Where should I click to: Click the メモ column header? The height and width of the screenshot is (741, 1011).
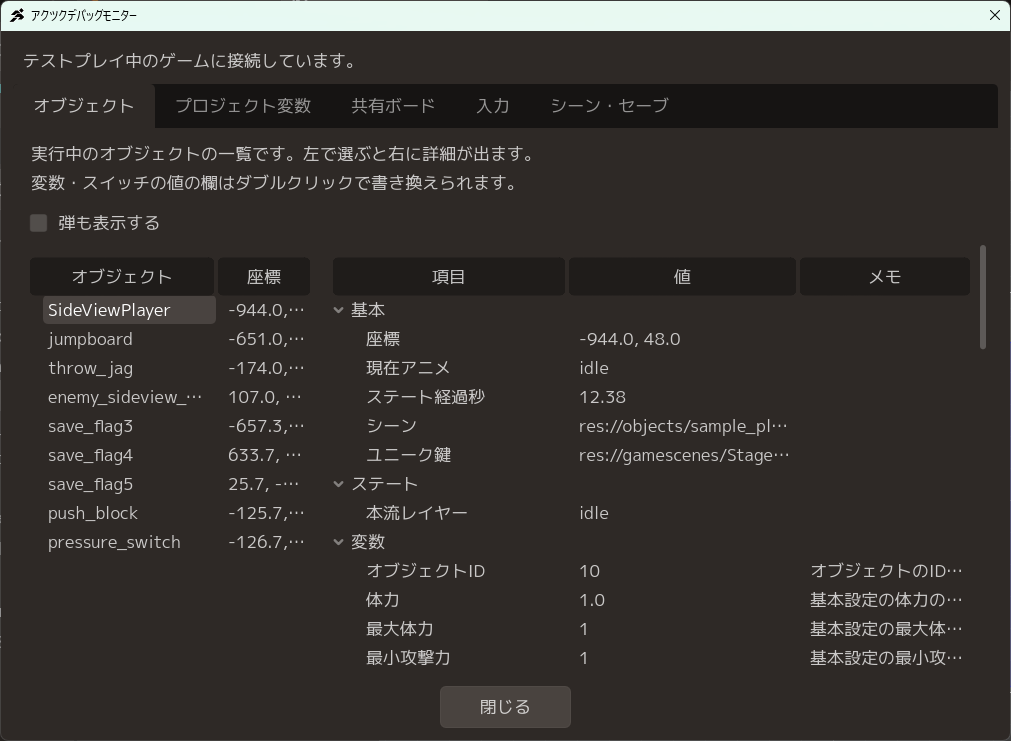(x=885, y=277)
